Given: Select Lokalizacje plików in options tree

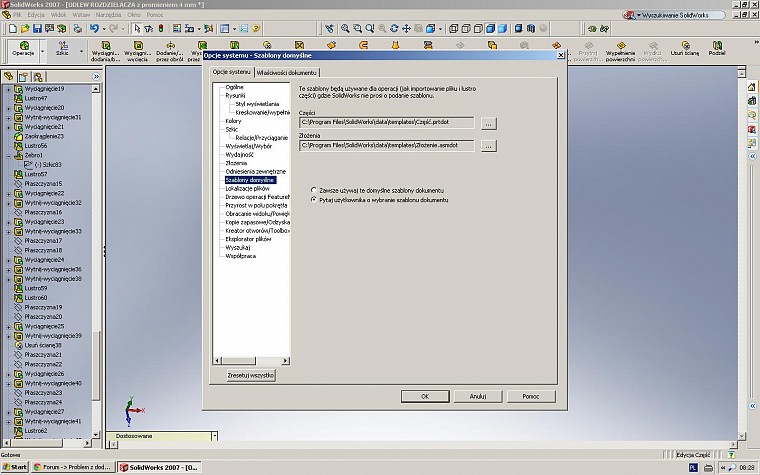Looking at the screenshot, I should click(x=247, y=189).
